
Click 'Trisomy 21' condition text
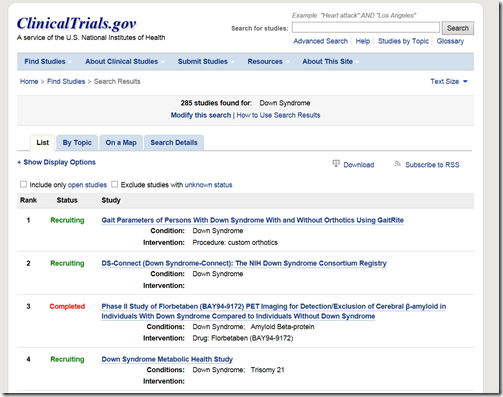[267, 370]
